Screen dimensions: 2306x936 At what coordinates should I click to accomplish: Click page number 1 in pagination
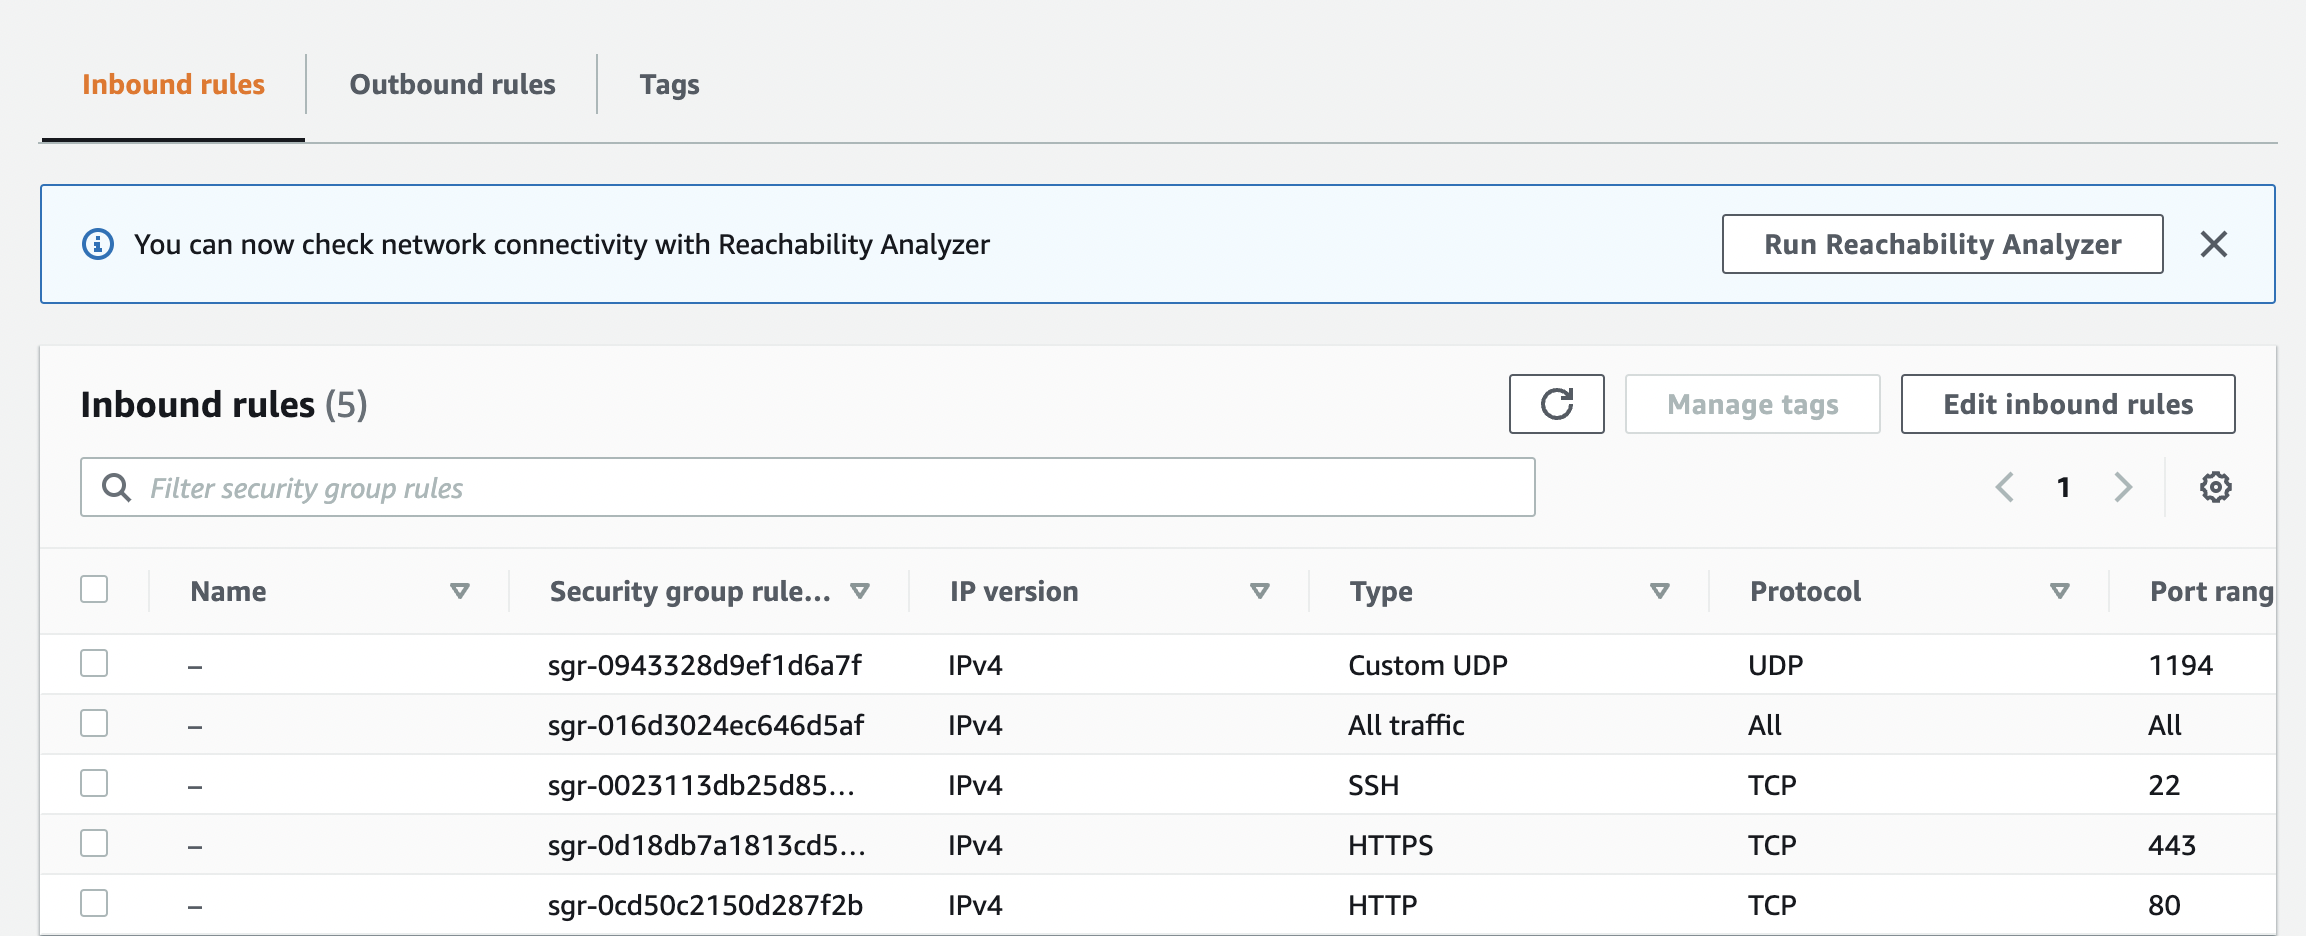tap(2063, 487)
